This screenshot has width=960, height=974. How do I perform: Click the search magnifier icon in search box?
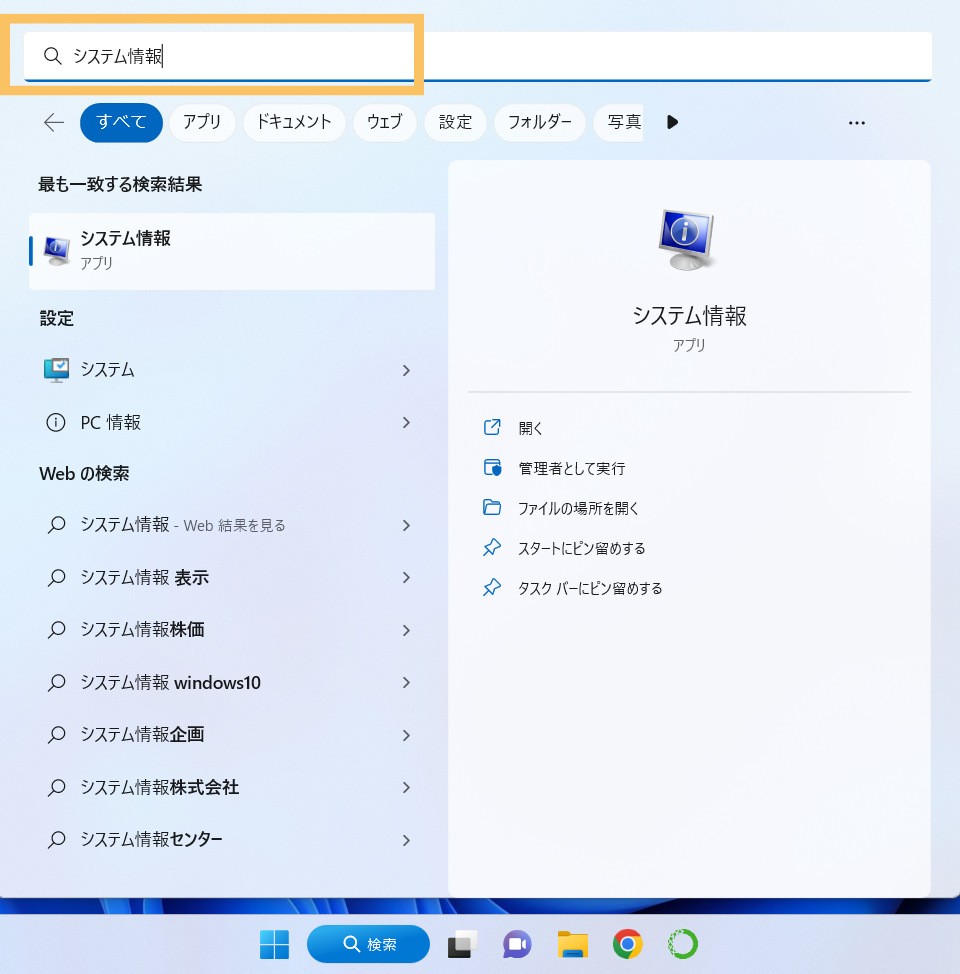[53, 56]
